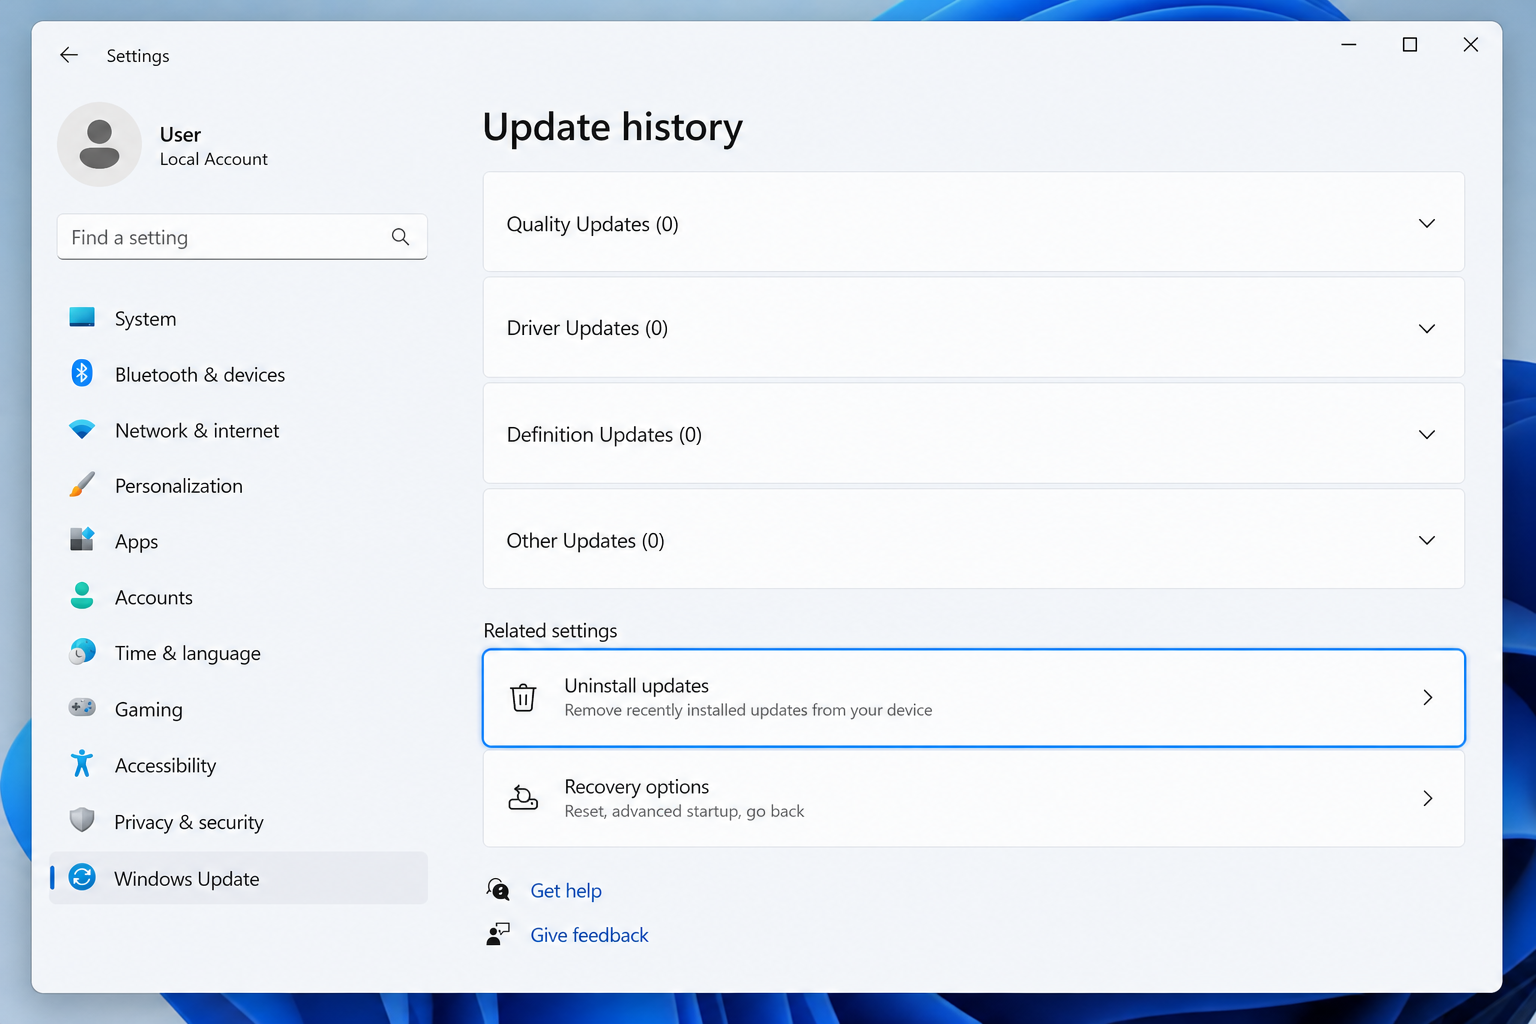
Task: Open Uninstall updates via right chevron
Action: (x=1428, y=697)
